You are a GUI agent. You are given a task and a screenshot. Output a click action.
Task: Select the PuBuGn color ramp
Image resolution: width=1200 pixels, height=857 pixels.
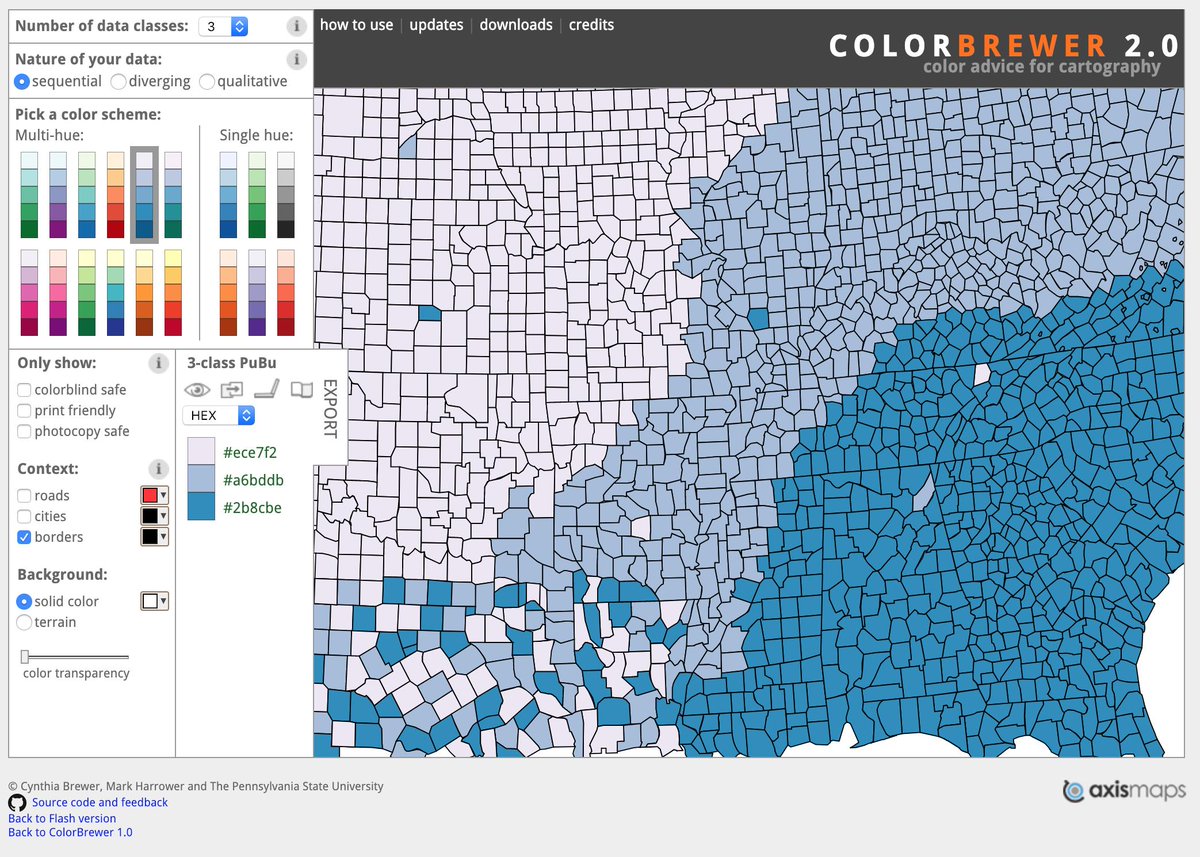pyautogui.click(x=174, y=194)
